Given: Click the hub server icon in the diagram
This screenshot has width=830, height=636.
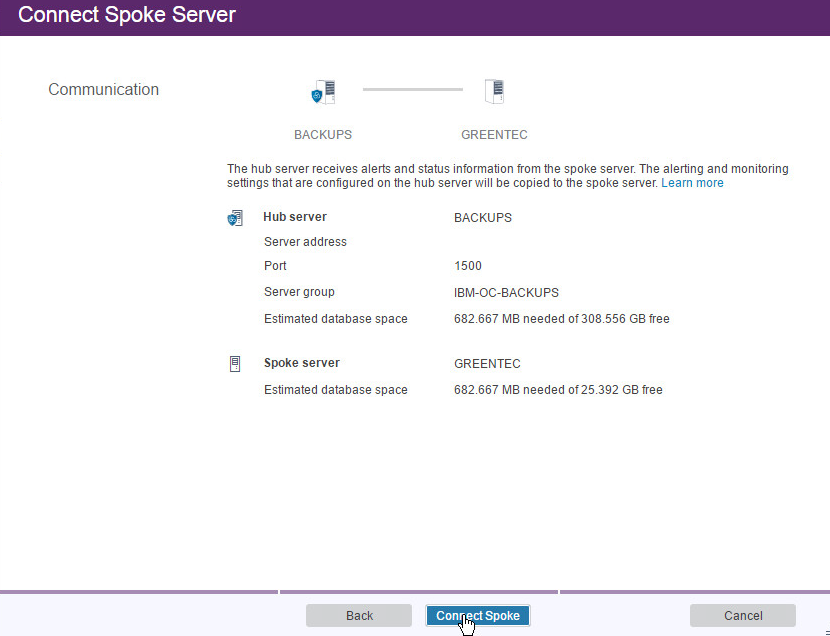Looking at the screenshot, I should pyautogui.click(x=323, y=92).
